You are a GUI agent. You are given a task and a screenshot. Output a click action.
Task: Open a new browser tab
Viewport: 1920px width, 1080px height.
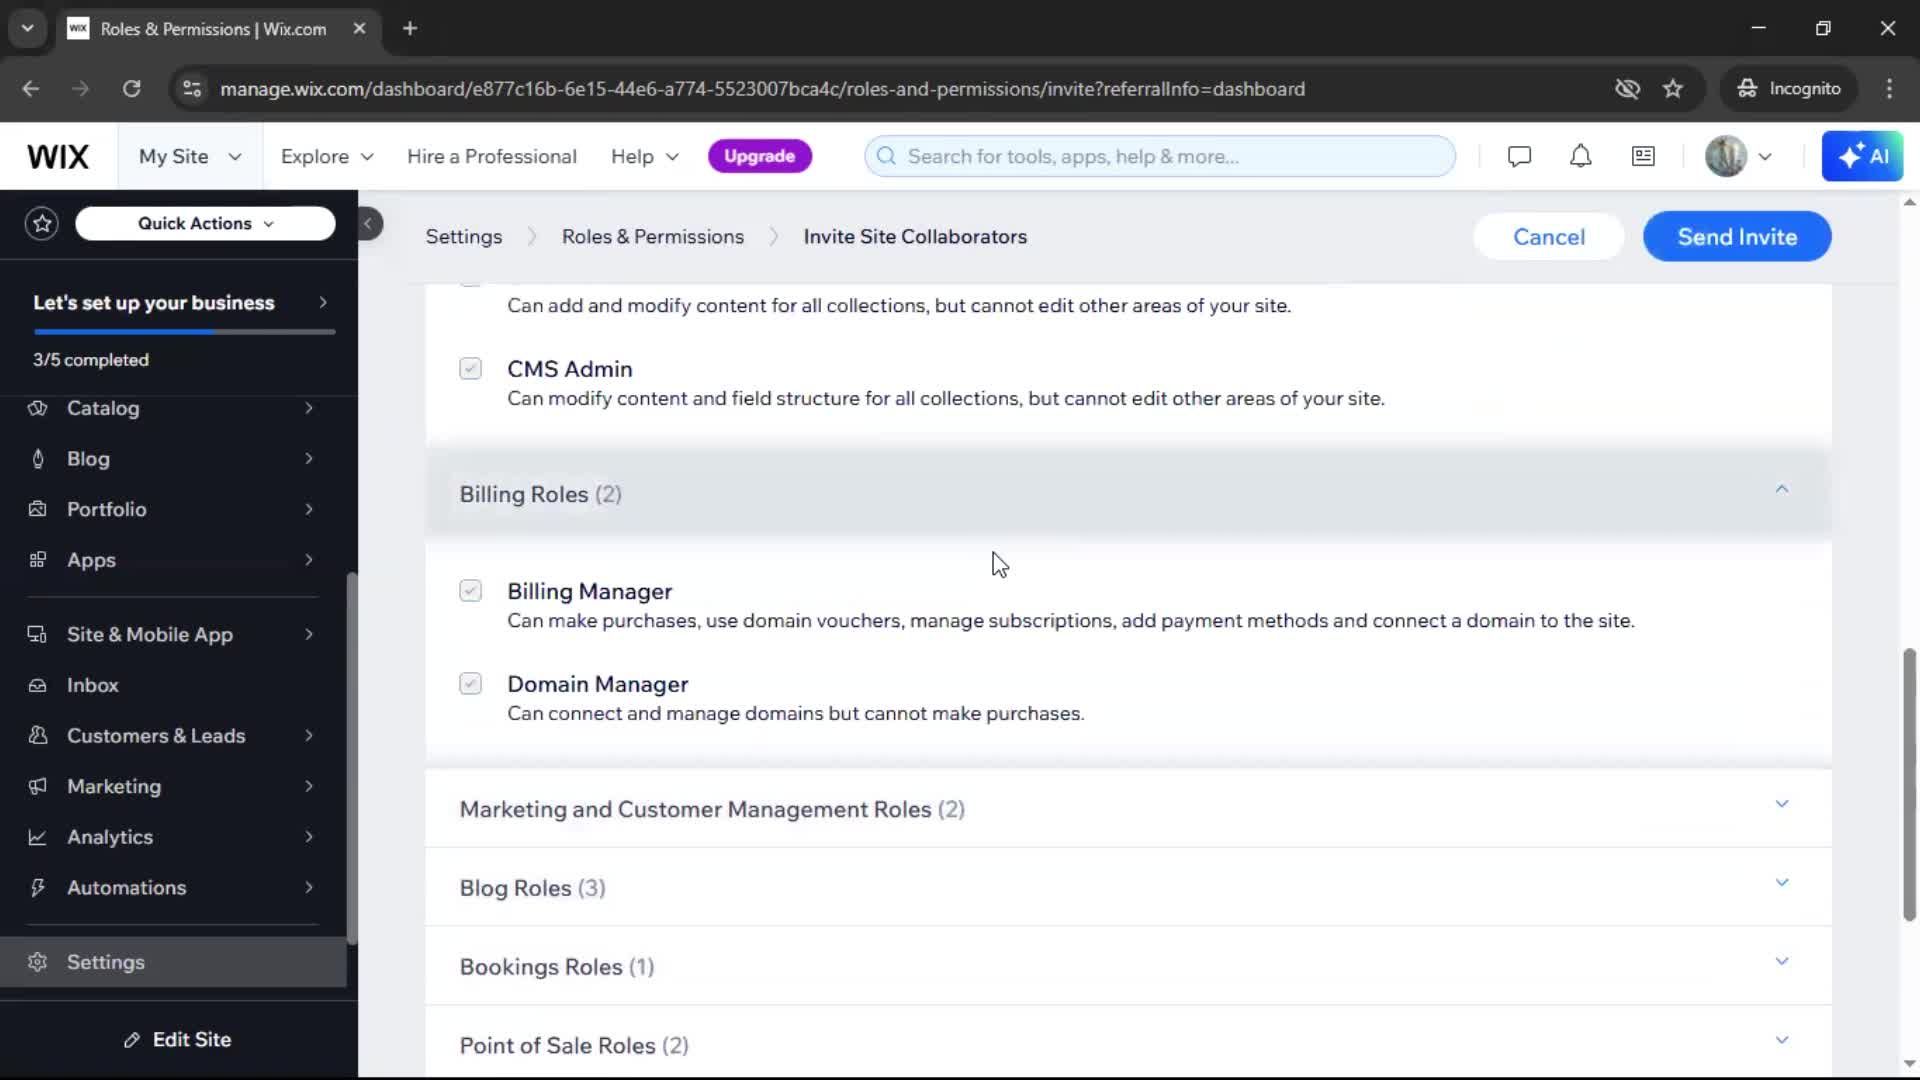pos(409,28)
